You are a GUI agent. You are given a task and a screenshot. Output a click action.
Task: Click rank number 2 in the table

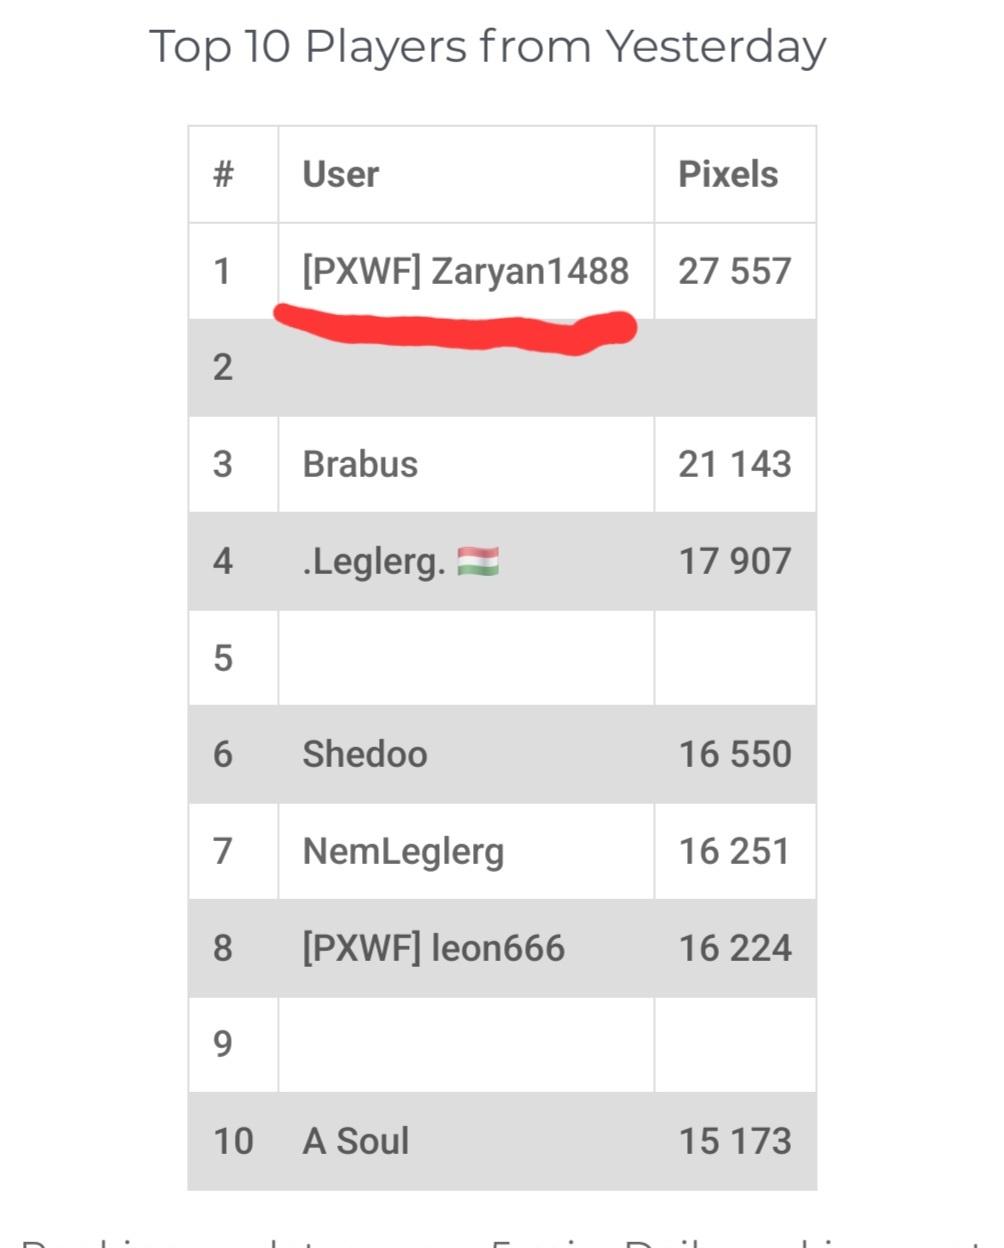pos(223,368)
